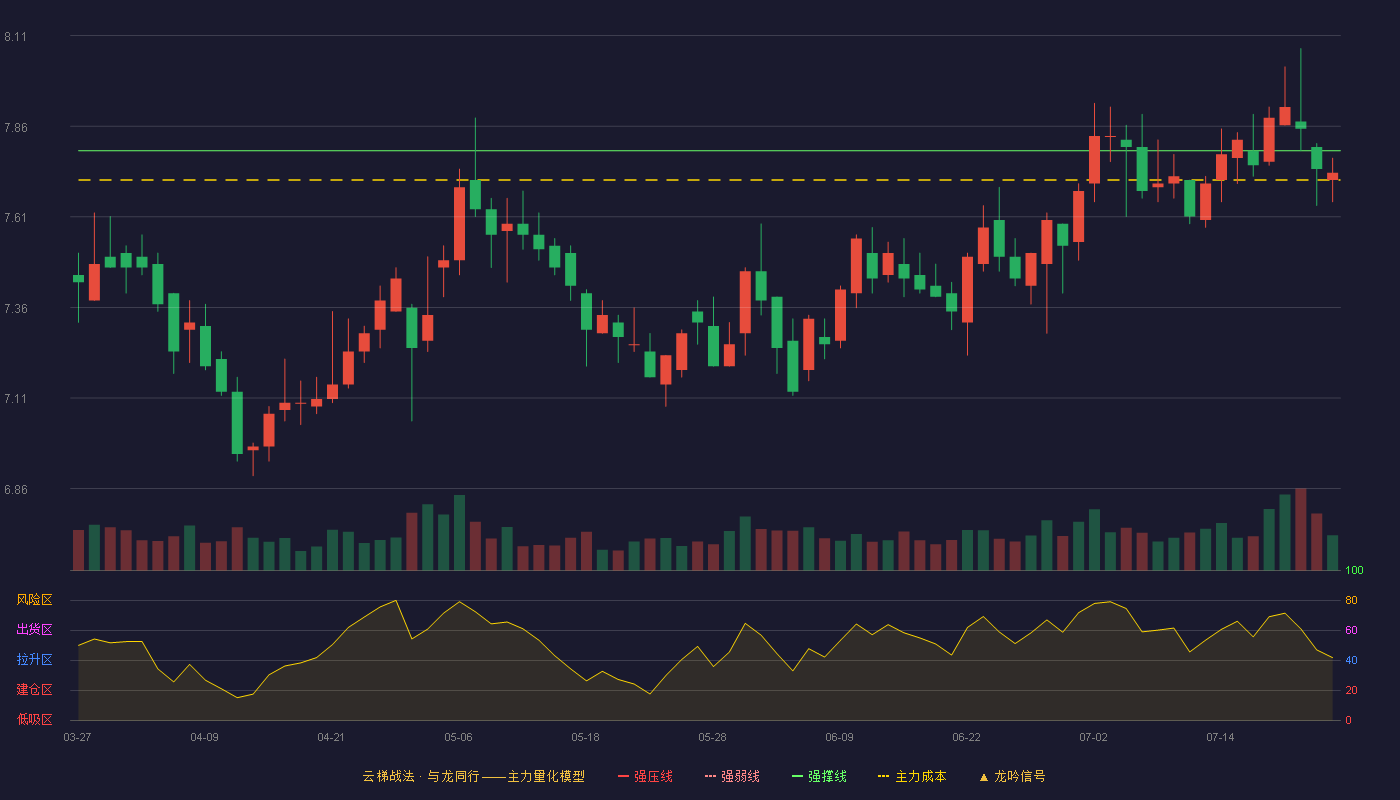Click the 7.61 price axis label
This screenshot has height=800, width=1400.
tap(15, 218)
